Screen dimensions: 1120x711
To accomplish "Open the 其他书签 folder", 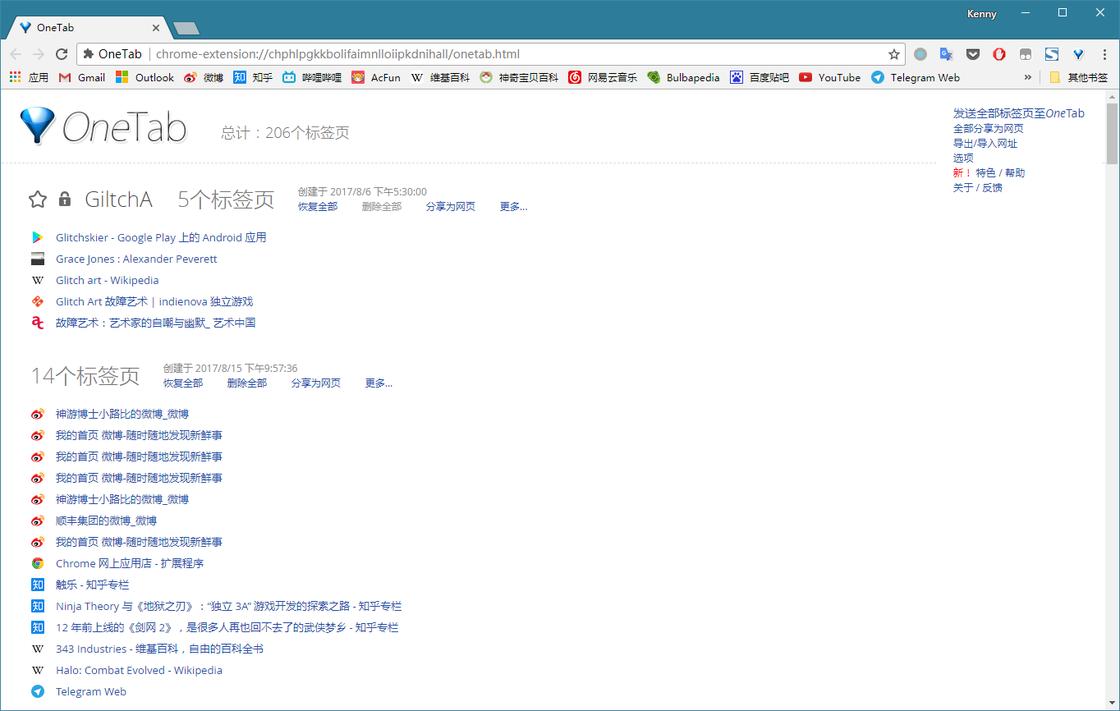I will coord(1078,77).
